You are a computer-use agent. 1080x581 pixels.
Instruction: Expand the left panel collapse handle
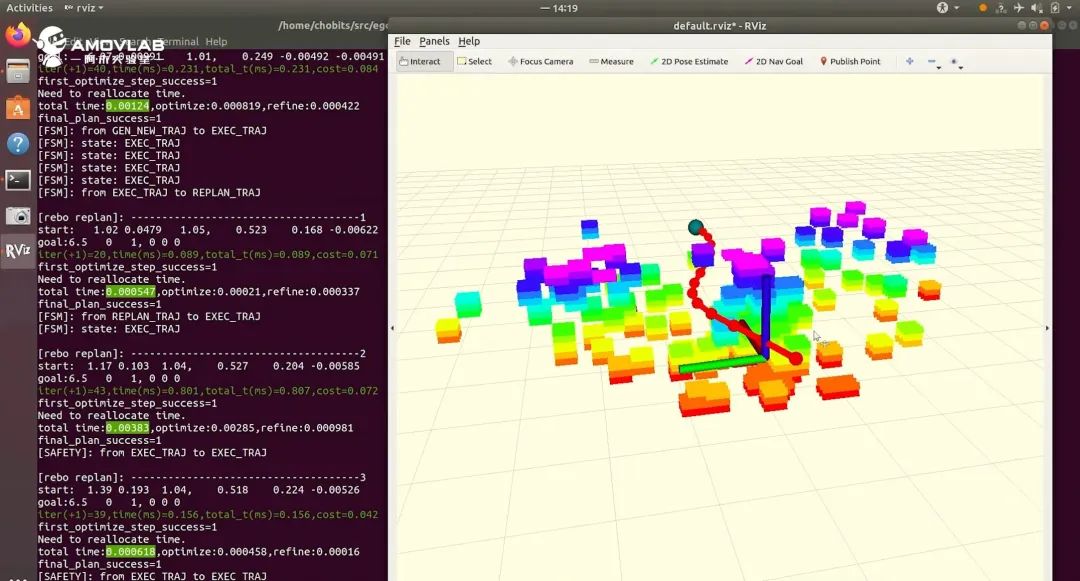point(392,328)
